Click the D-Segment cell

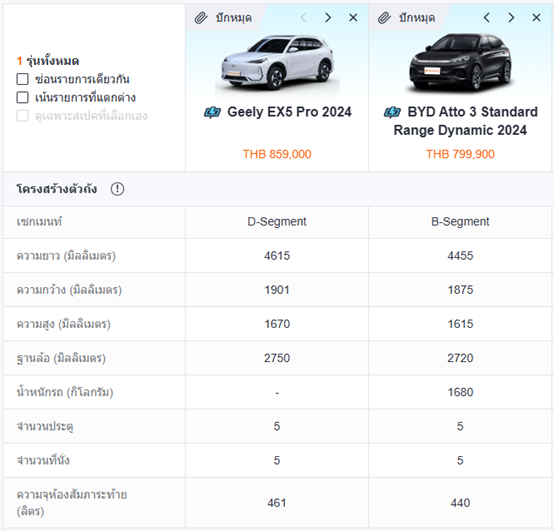point(277,222)
